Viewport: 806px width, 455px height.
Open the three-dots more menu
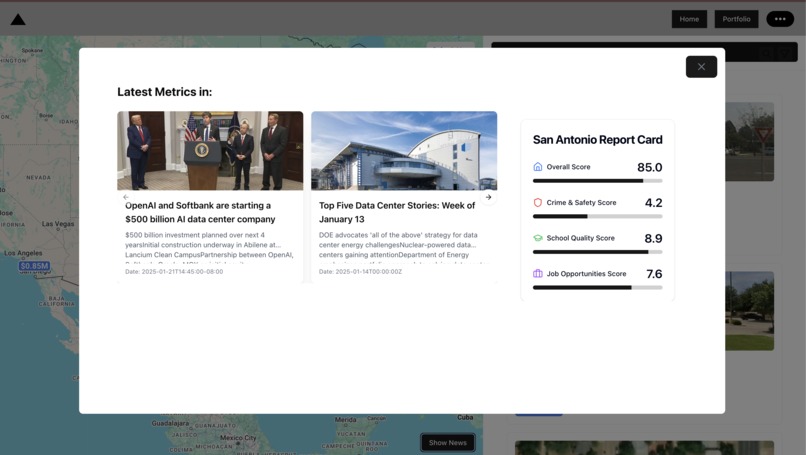[780, 19]
